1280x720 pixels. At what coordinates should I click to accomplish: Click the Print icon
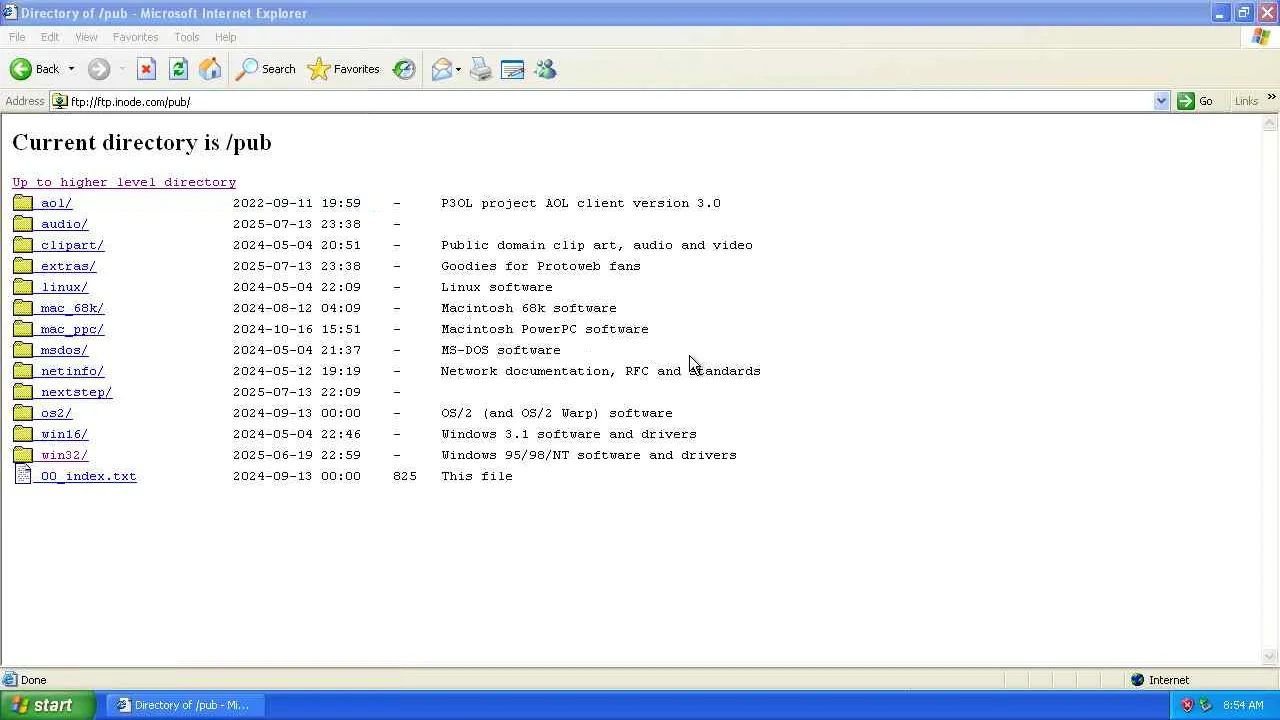pyautogui.click(x=481, y=69)
